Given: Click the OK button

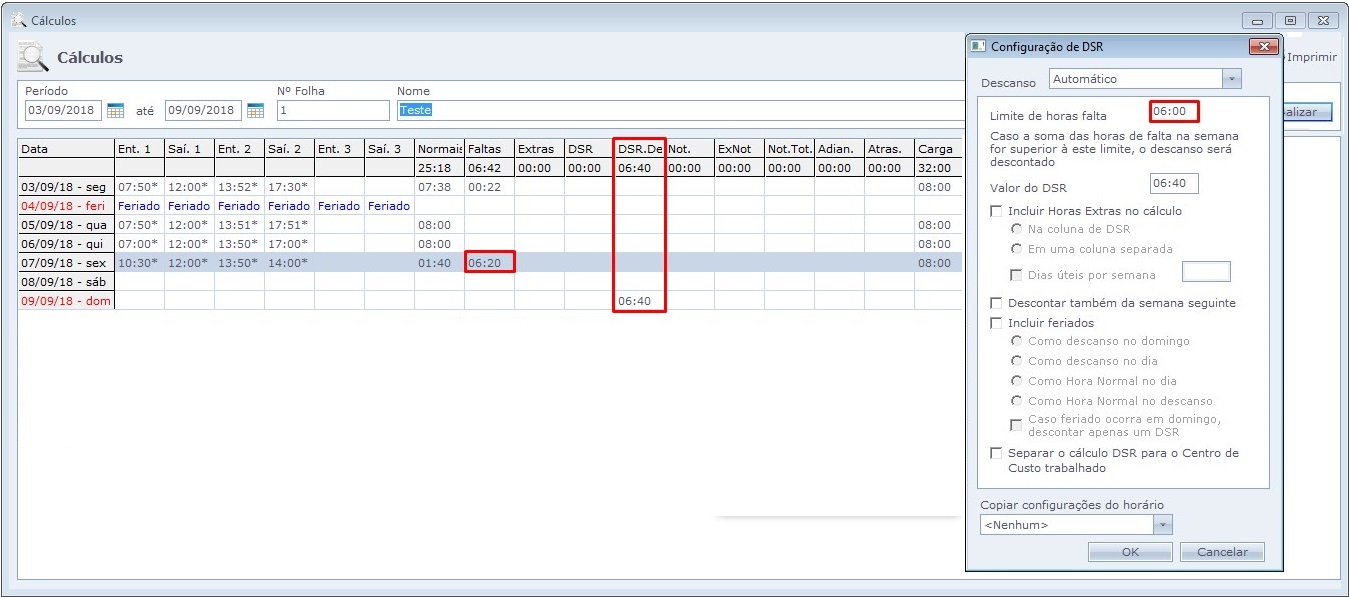Looking at the screenshot, I should (1130, 552).
